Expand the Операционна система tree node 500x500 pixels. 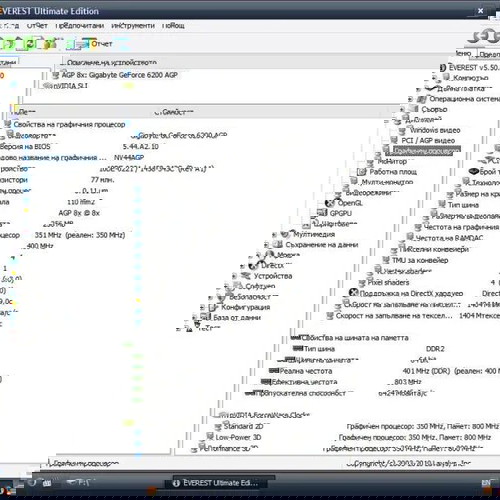411,99
